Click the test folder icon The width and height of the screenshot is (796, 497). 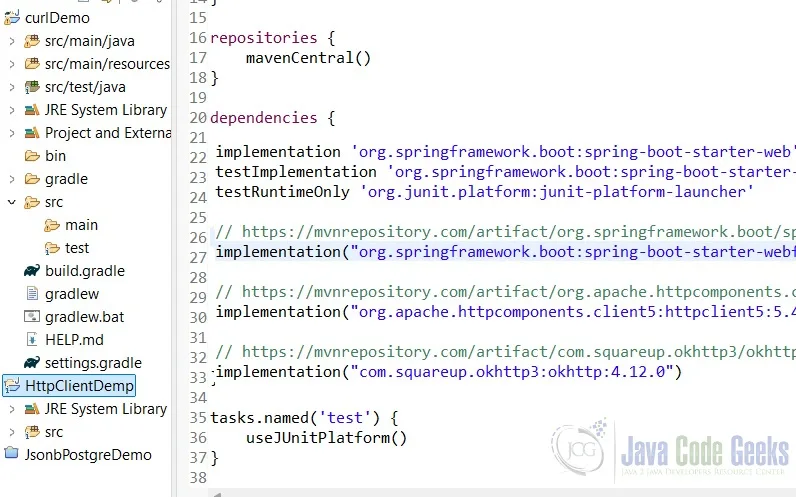pos(52,248)
